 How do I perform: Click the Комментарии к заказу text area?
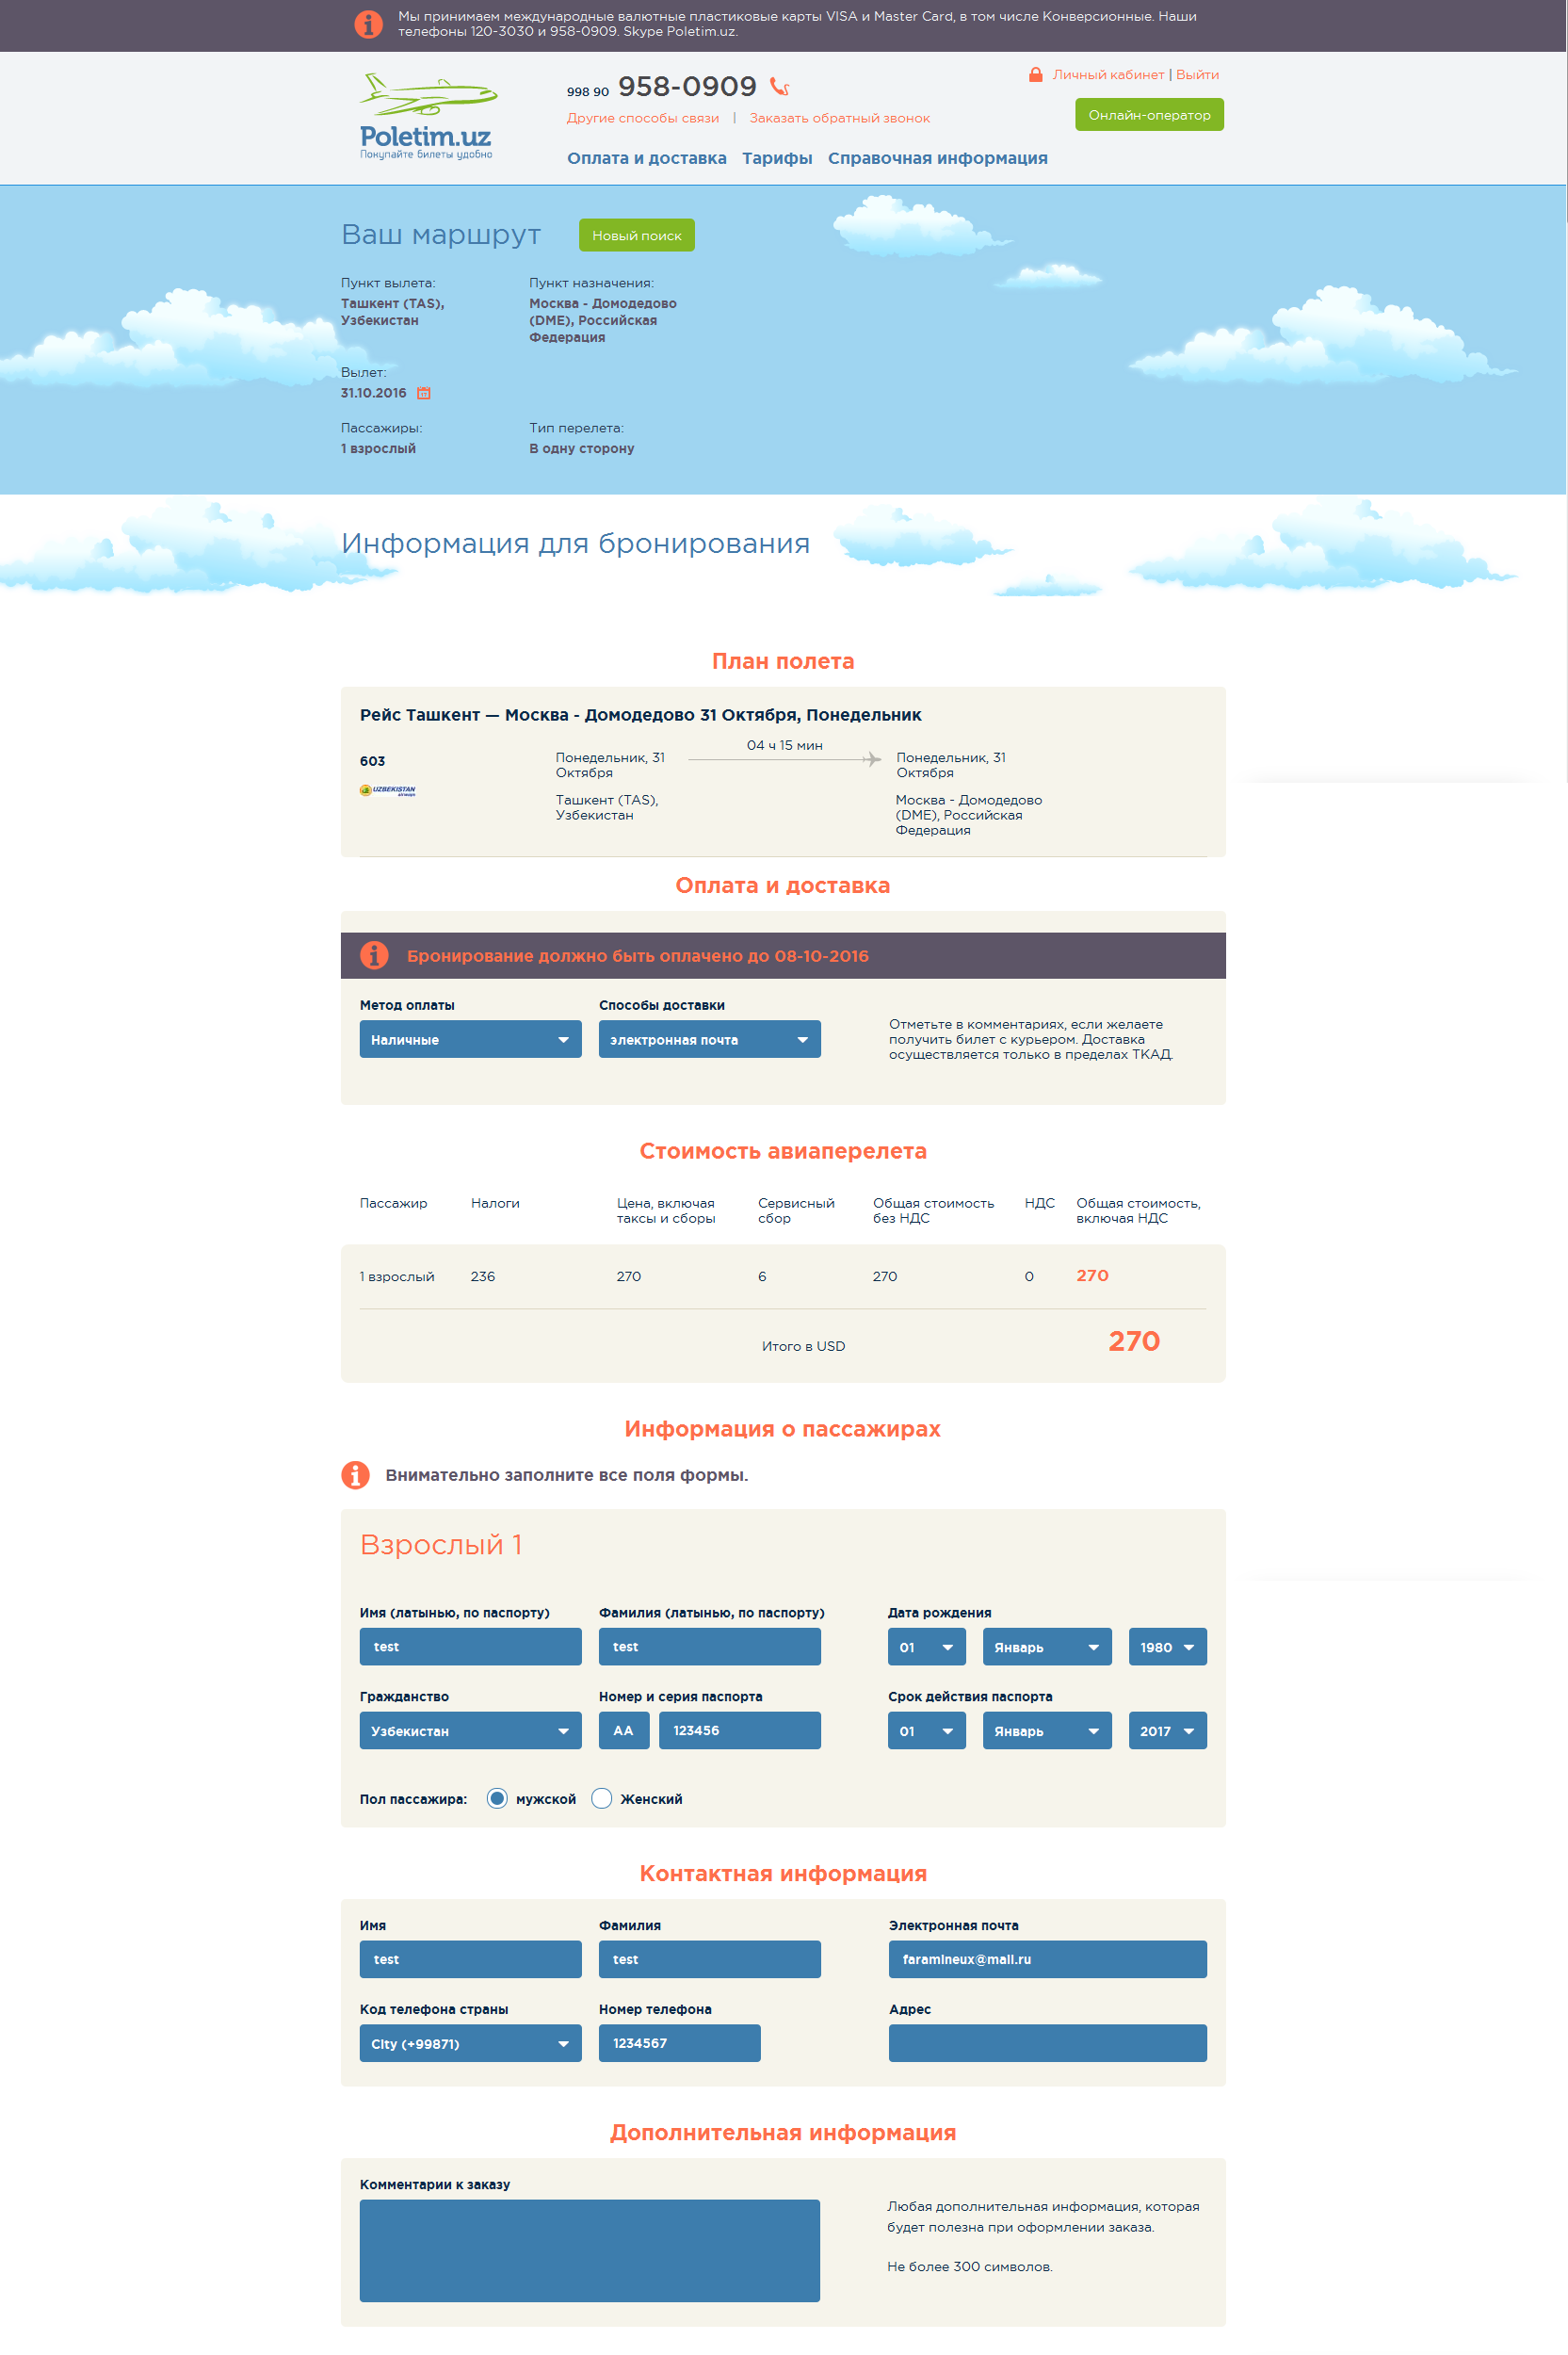[589, 2249]
